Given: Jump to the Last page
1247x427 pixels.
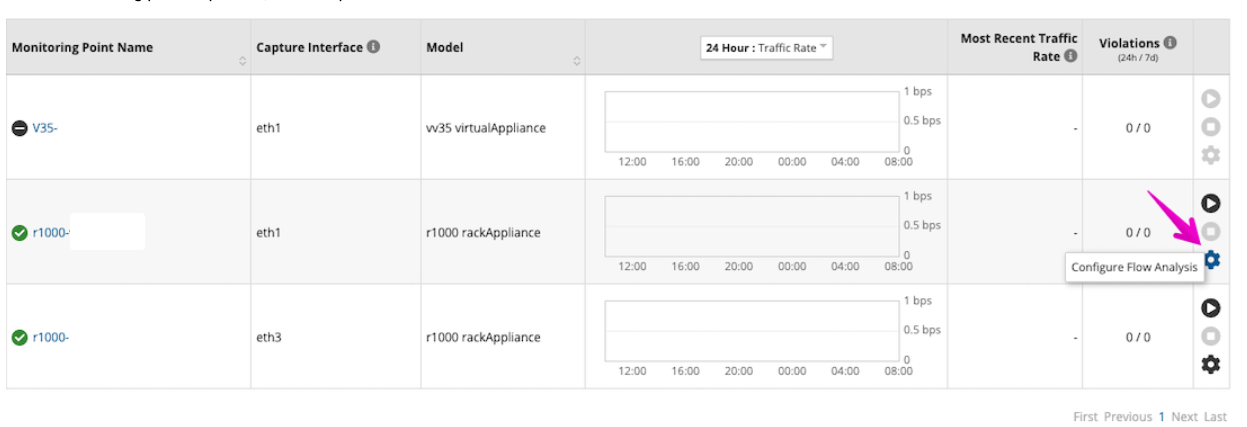Looking at the screenshot, I should (1215, 417).
